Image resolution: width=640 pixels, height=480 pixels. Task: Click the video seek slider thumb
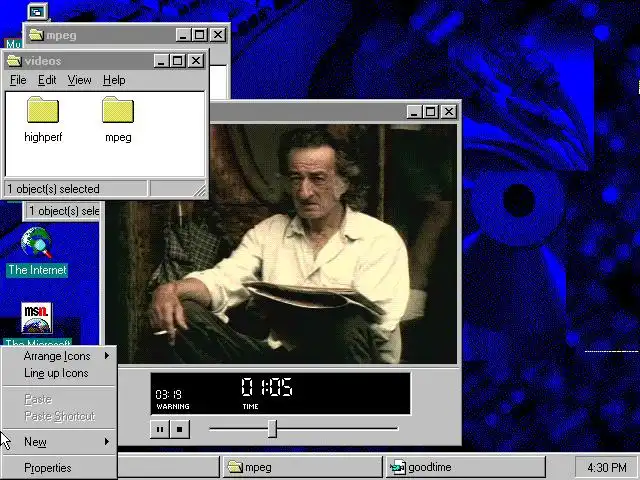click(x=272, y=429)
